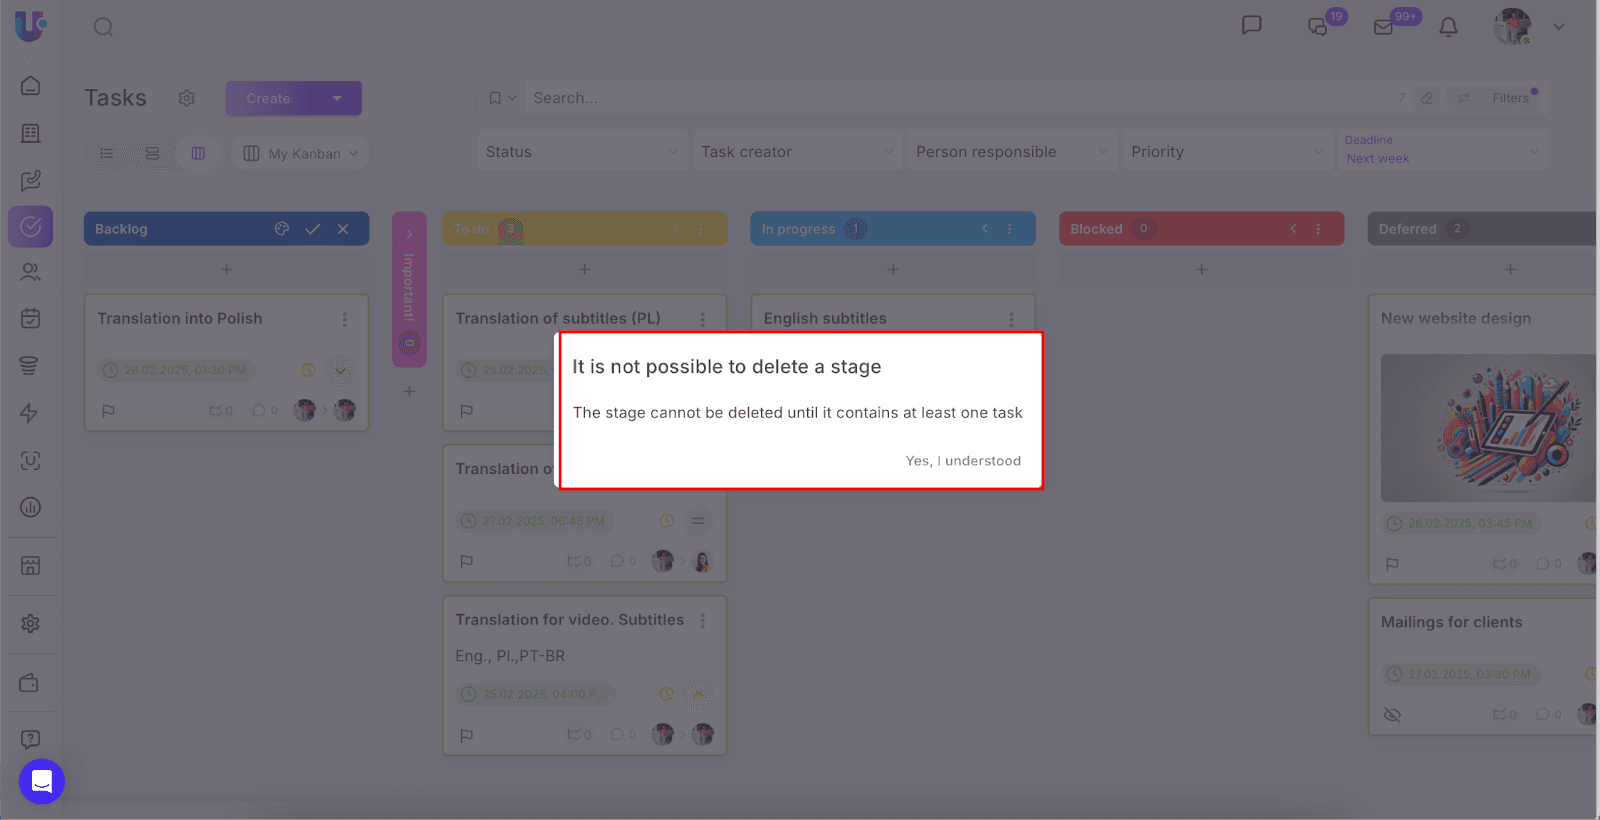Expand the My Kanban dropdown
The height and width of the screenshot is (820, 1600).
[300, 154]
